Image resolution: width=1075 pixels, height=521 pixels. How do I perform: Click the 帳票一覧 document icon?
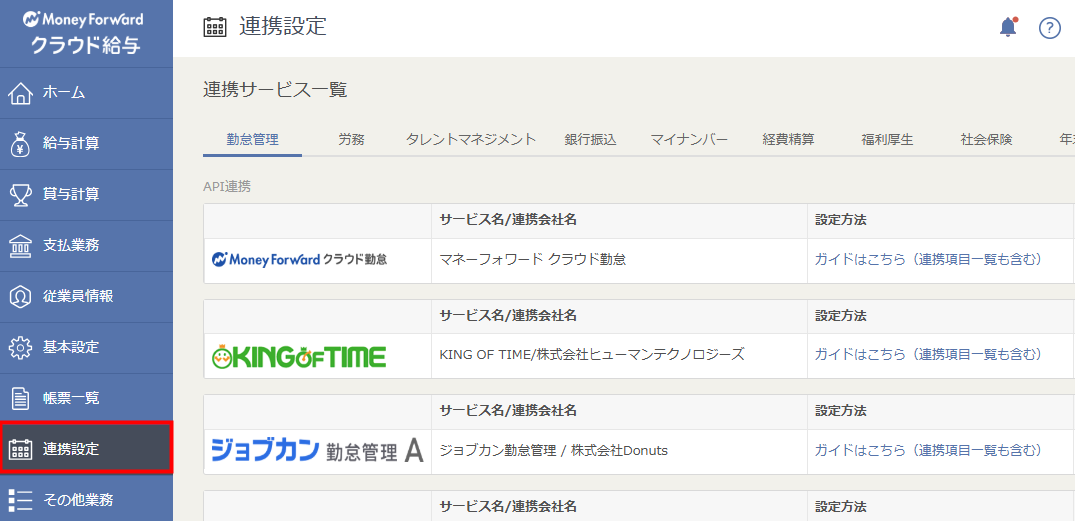[21, 398]
